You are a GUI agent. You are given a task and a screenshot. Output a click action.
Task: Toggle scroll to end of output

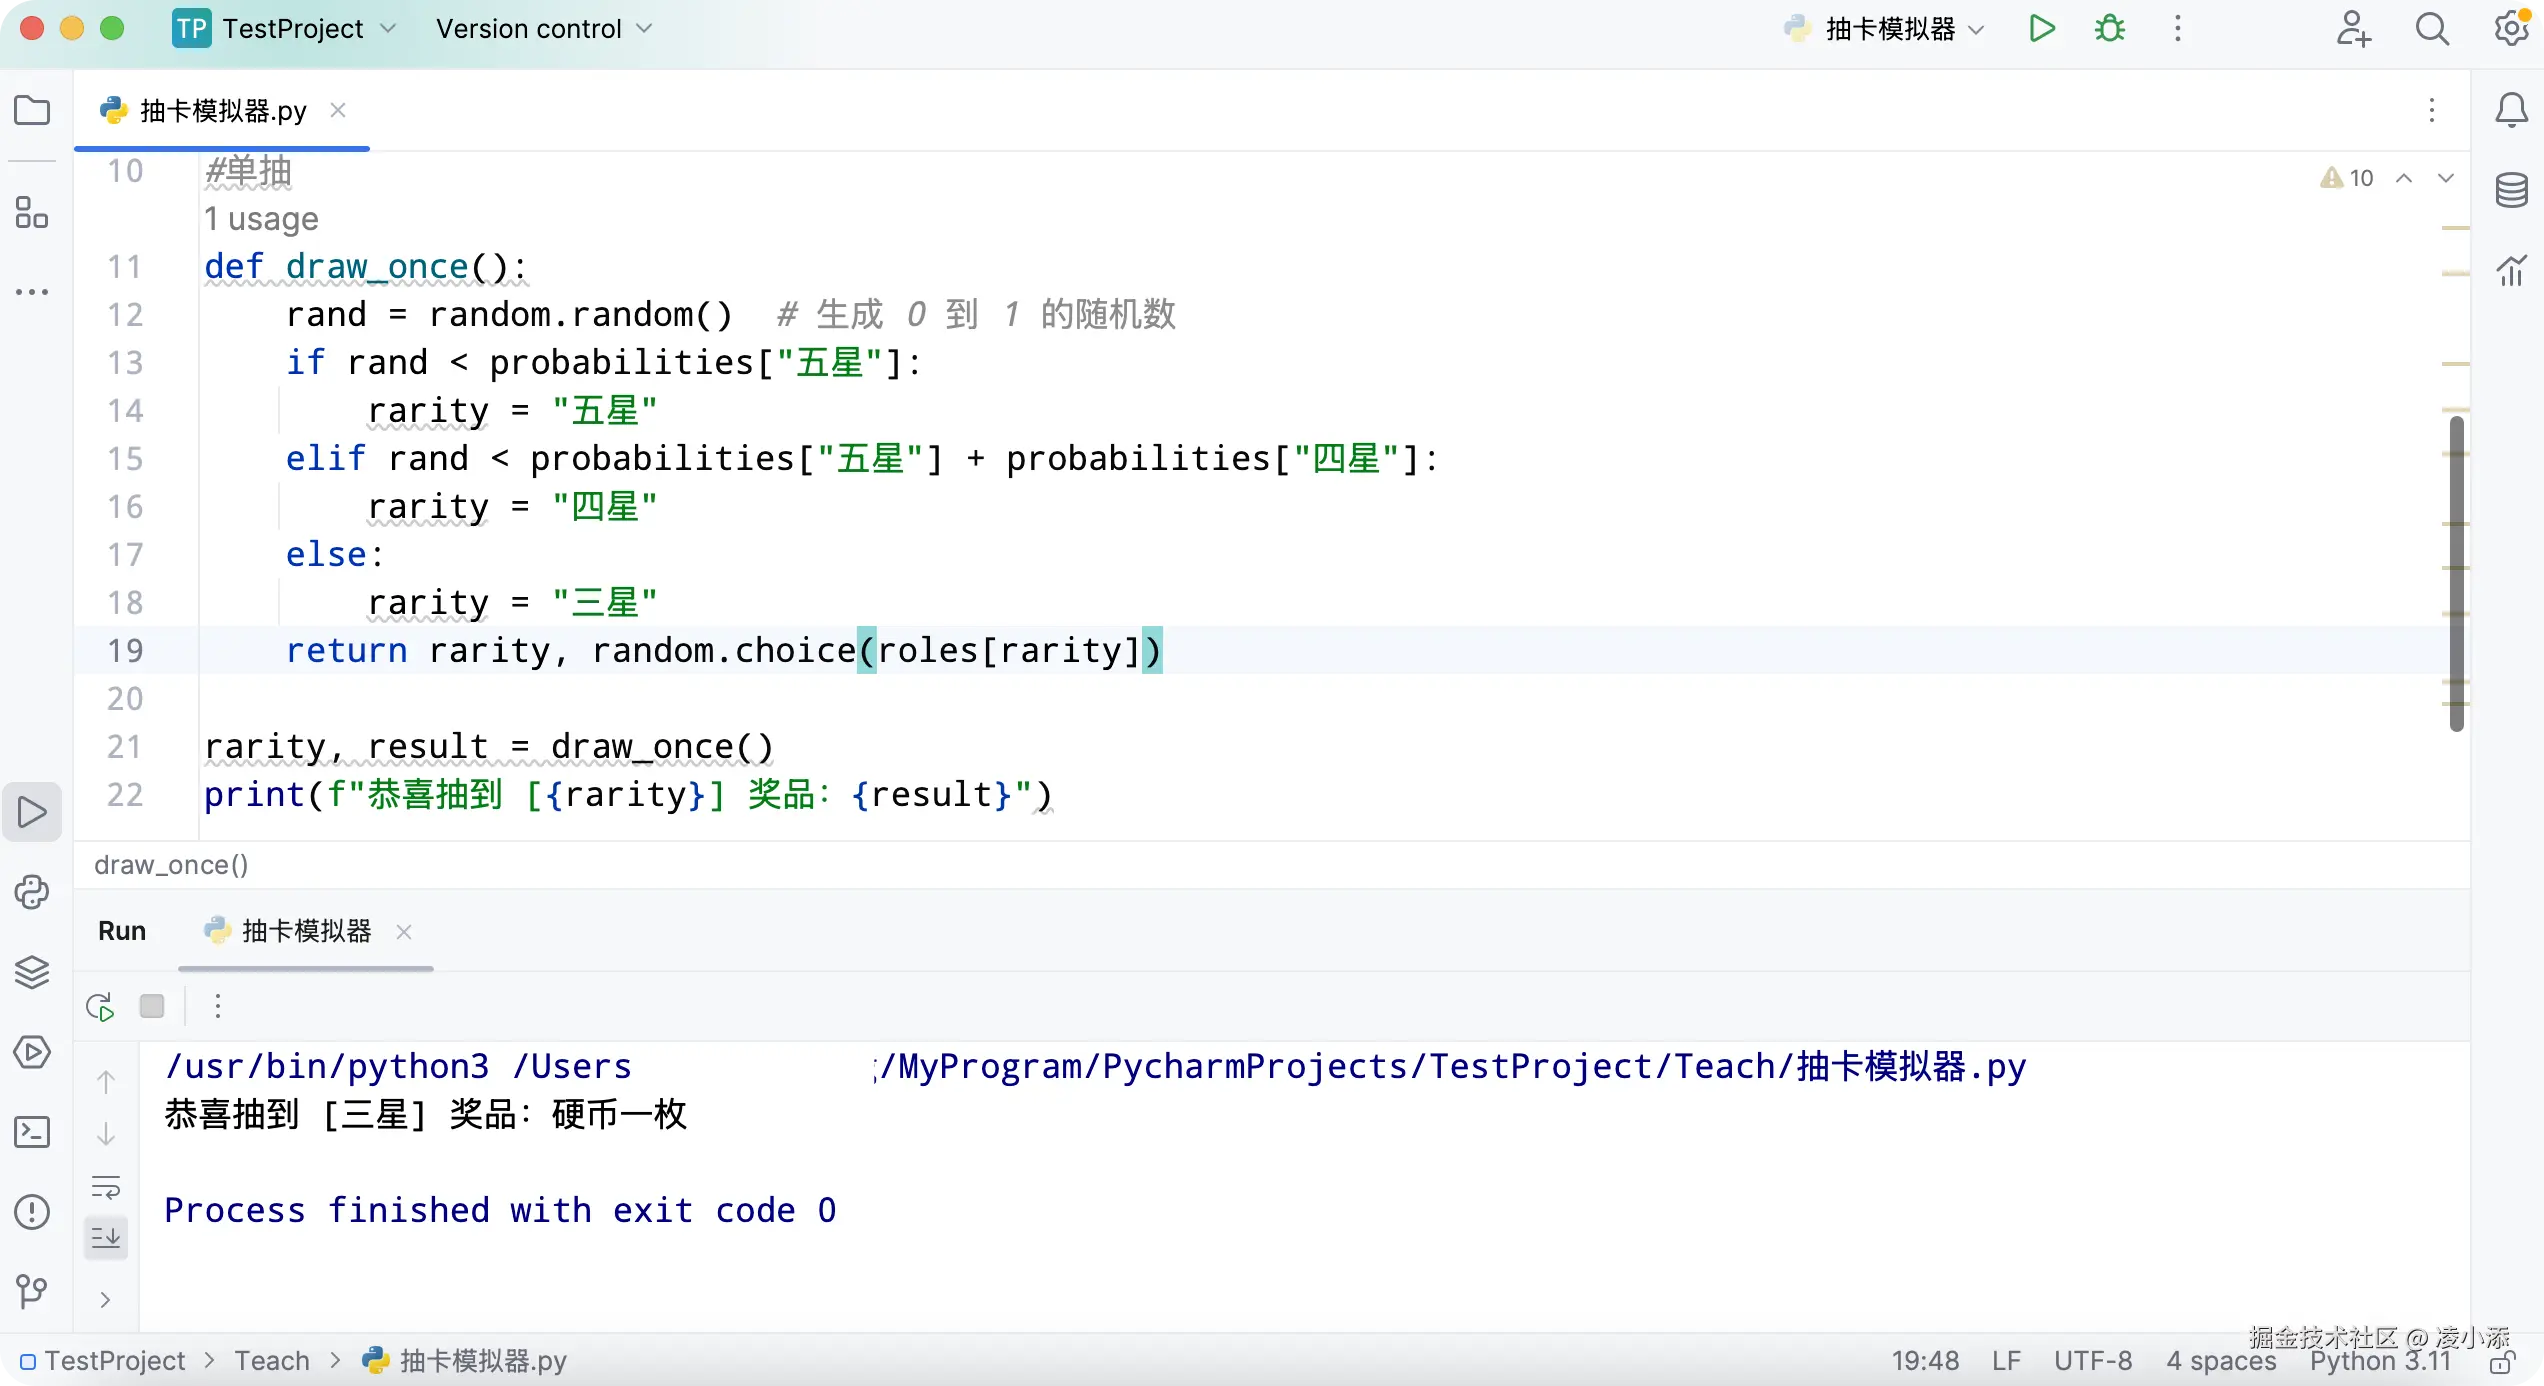click(x=106, y=1238)
